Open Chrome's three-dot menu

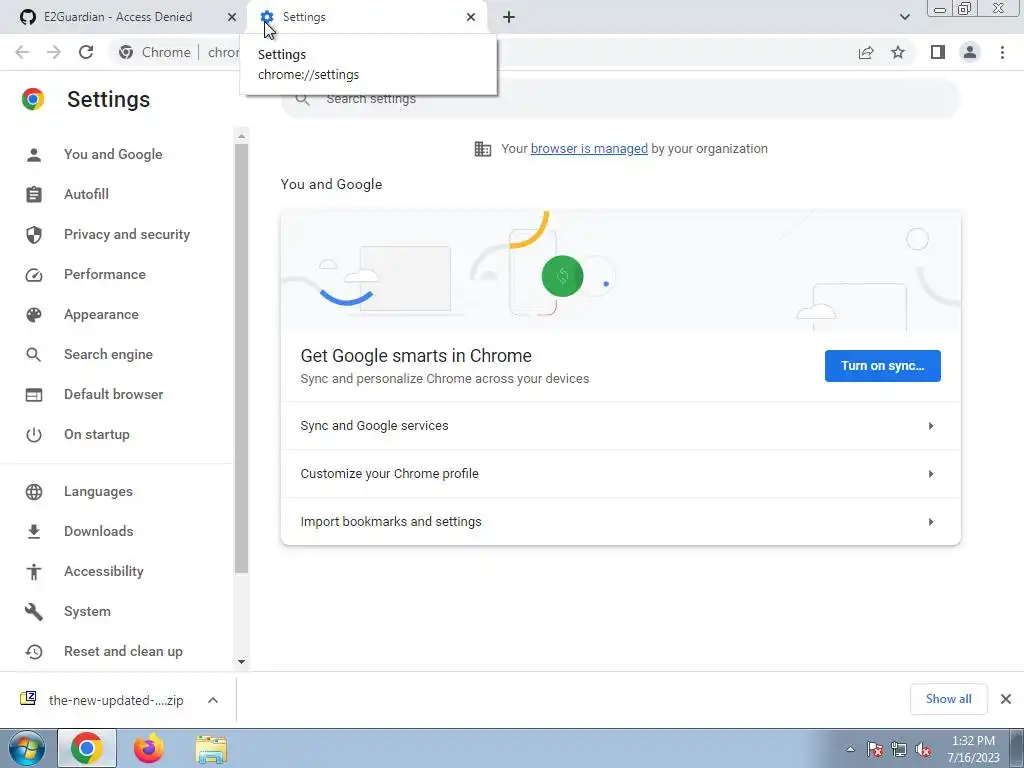point(1002,52)
